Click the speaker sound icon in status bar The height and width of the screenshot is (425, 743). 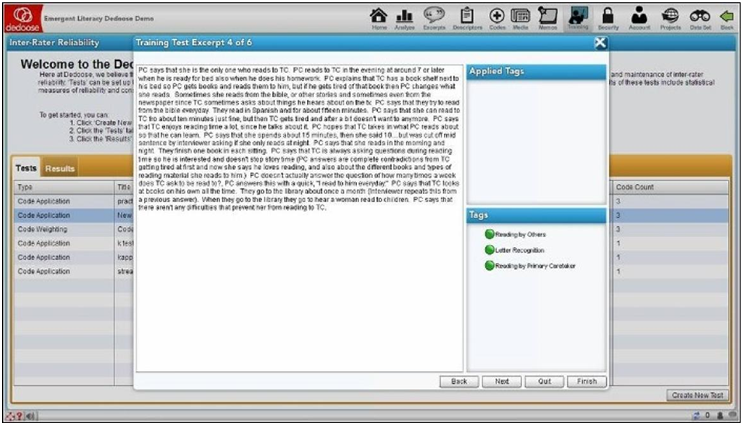point(30,416)
